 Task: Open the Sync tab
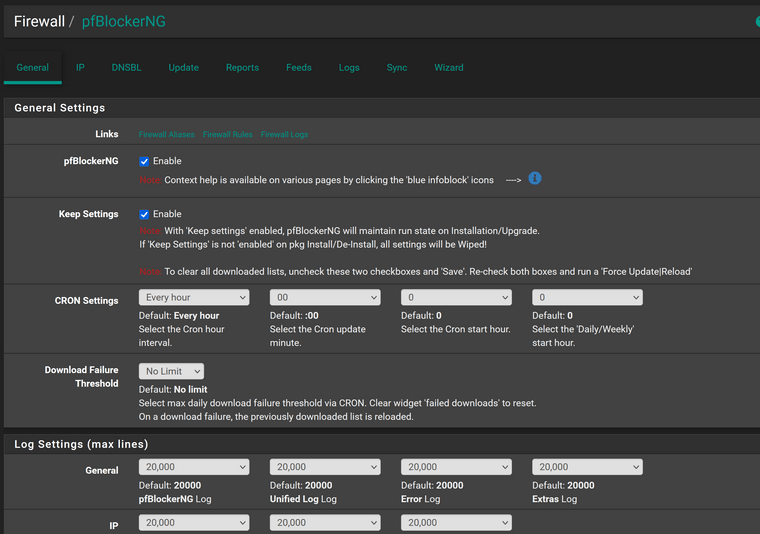[396, 67]
